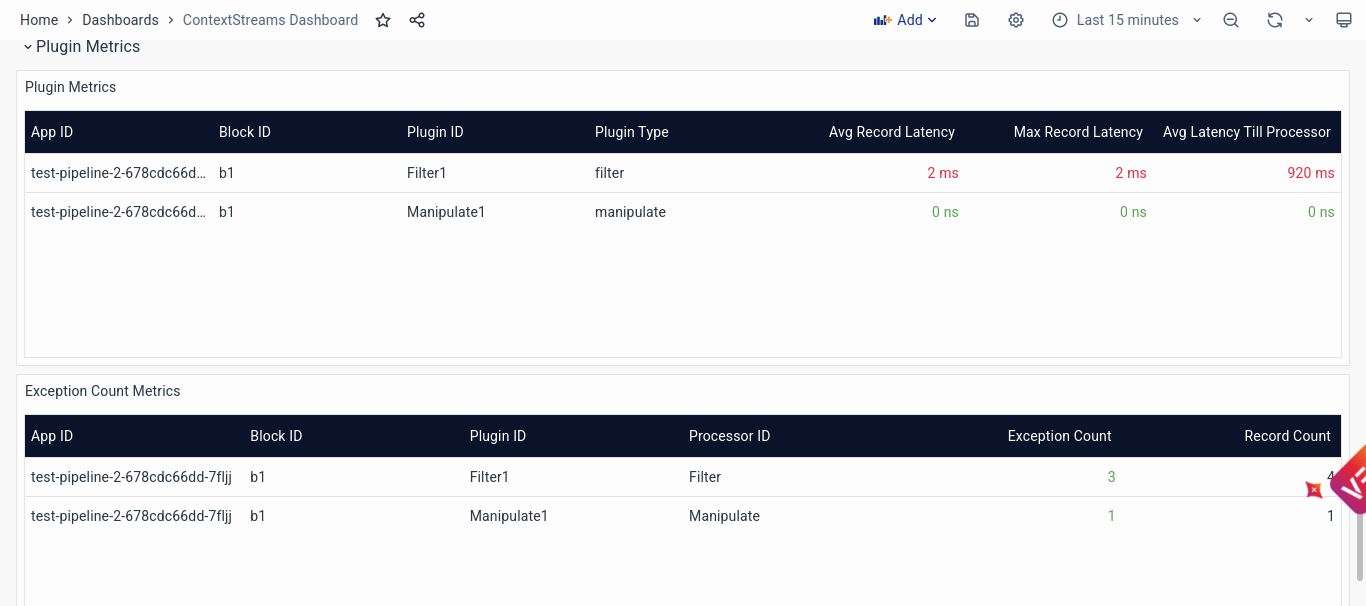1366x606 pixels.
Task: Open the refresh interval dropdown arrow
Action: [x=1309, y=20]
